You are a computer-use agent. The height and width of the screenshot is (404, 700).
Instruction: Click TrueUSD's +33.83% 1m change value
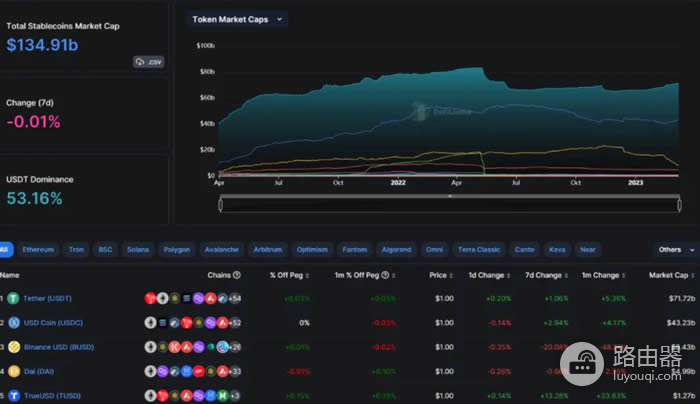tap(610, 396)
